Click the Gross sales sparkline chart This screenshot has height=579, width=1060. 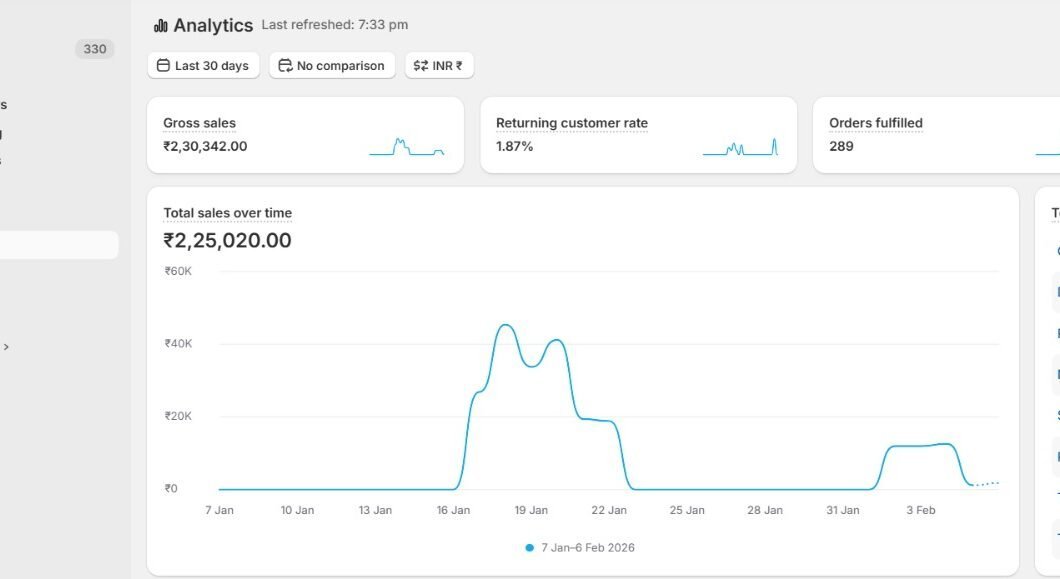pyautogui.click(x=406, y=146)
